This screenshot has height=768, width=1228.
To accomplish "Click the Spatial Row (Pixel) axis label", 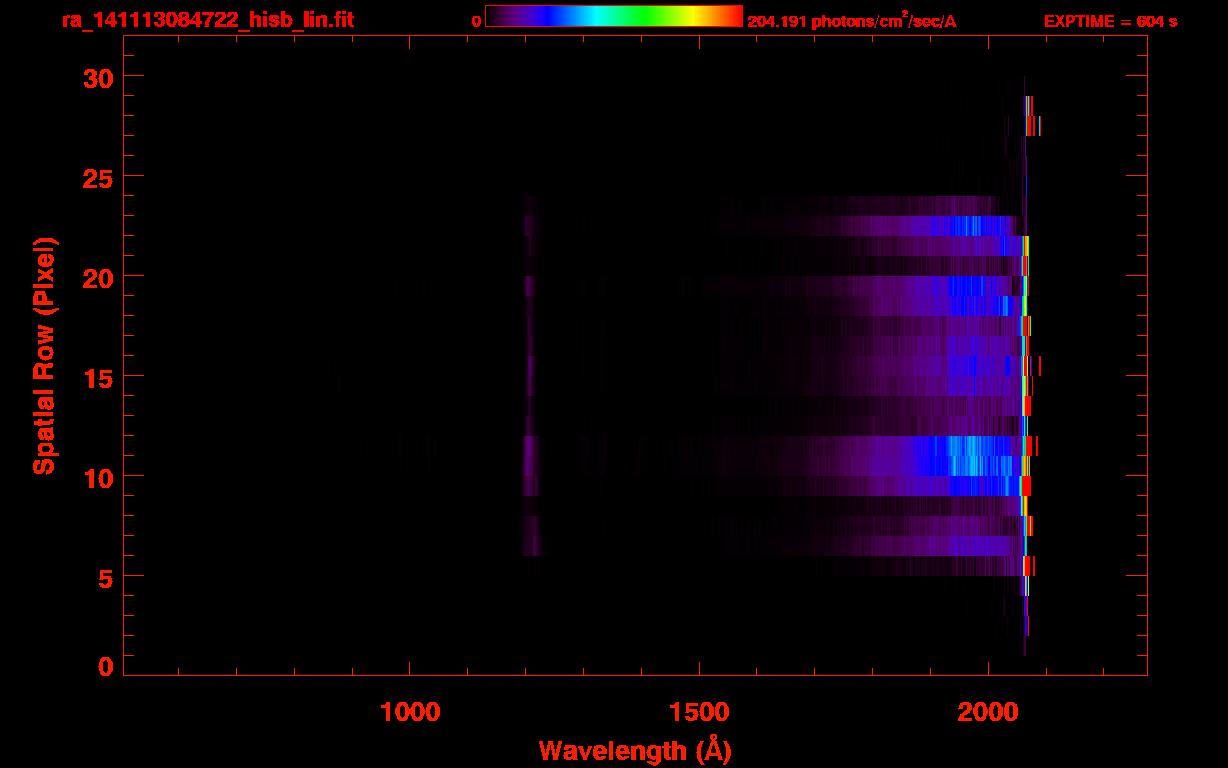I will point(44,356).
